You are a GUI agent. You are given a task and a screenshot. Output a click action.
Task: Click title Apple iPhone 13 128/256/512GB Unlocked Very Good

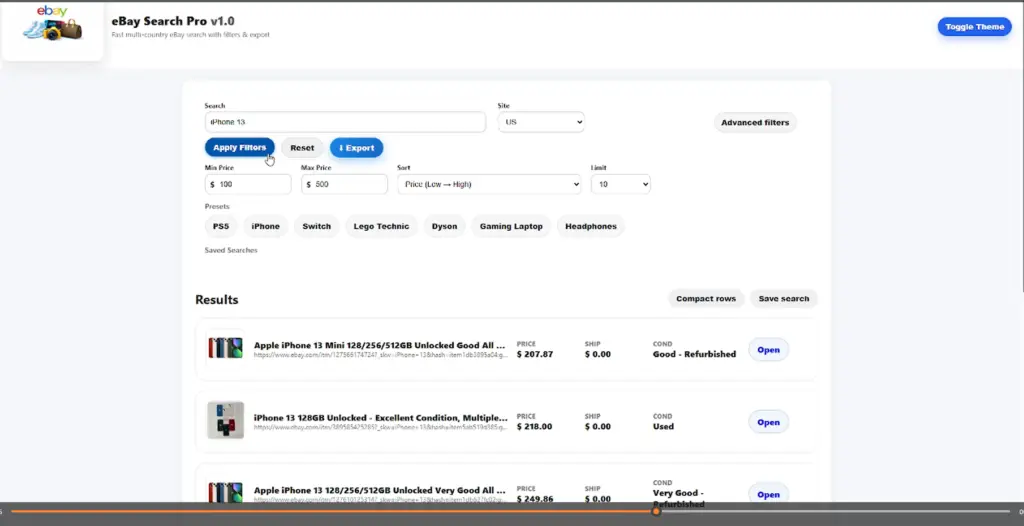[x=379, y=490]
